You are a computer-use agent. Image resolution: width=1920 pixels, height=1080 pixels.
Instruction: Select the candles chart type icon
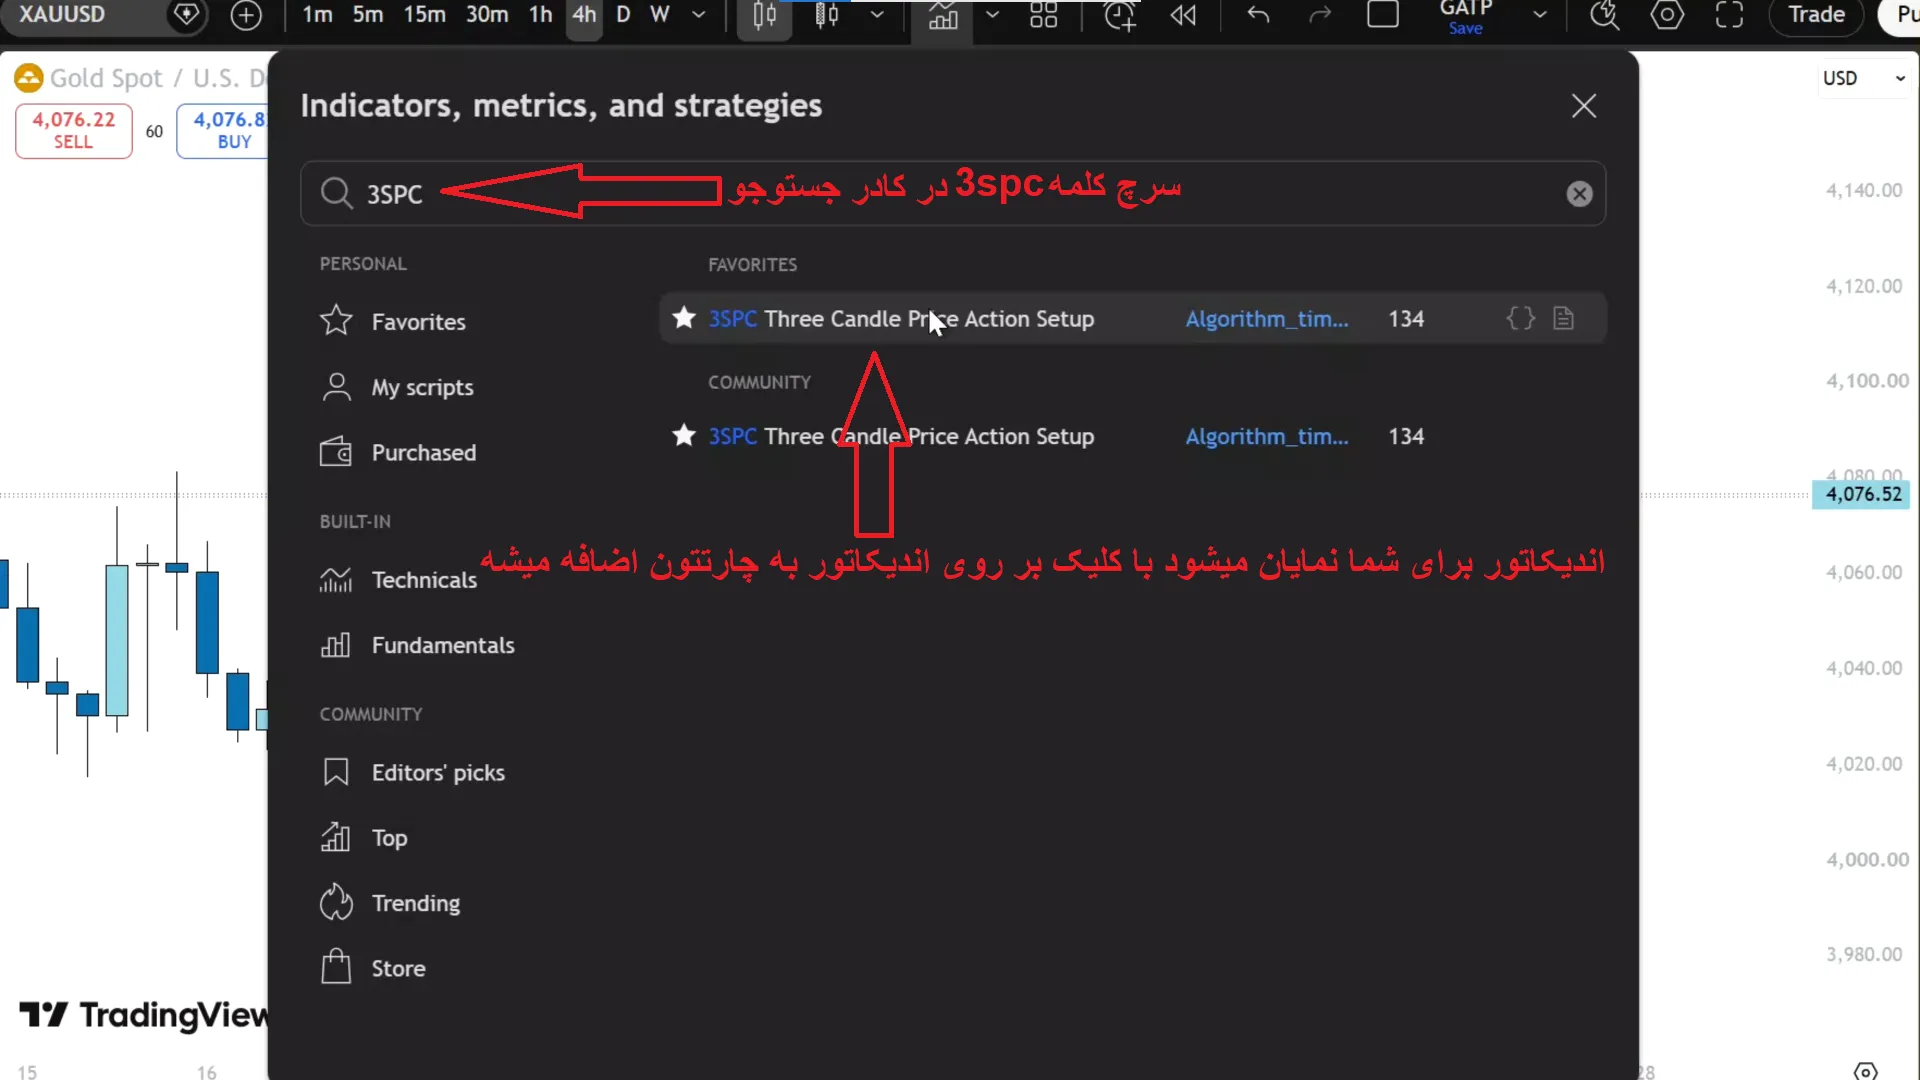765,15
